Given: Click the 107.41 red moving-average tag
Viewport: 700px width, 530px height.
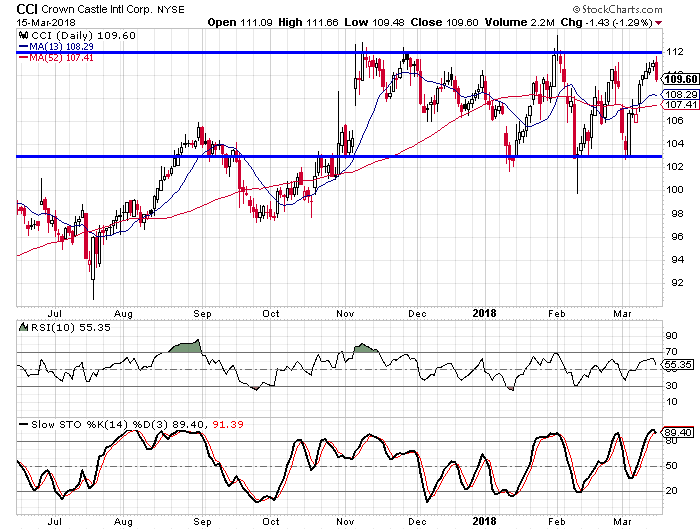Looking at the screenshot, I should pos(681,104).
